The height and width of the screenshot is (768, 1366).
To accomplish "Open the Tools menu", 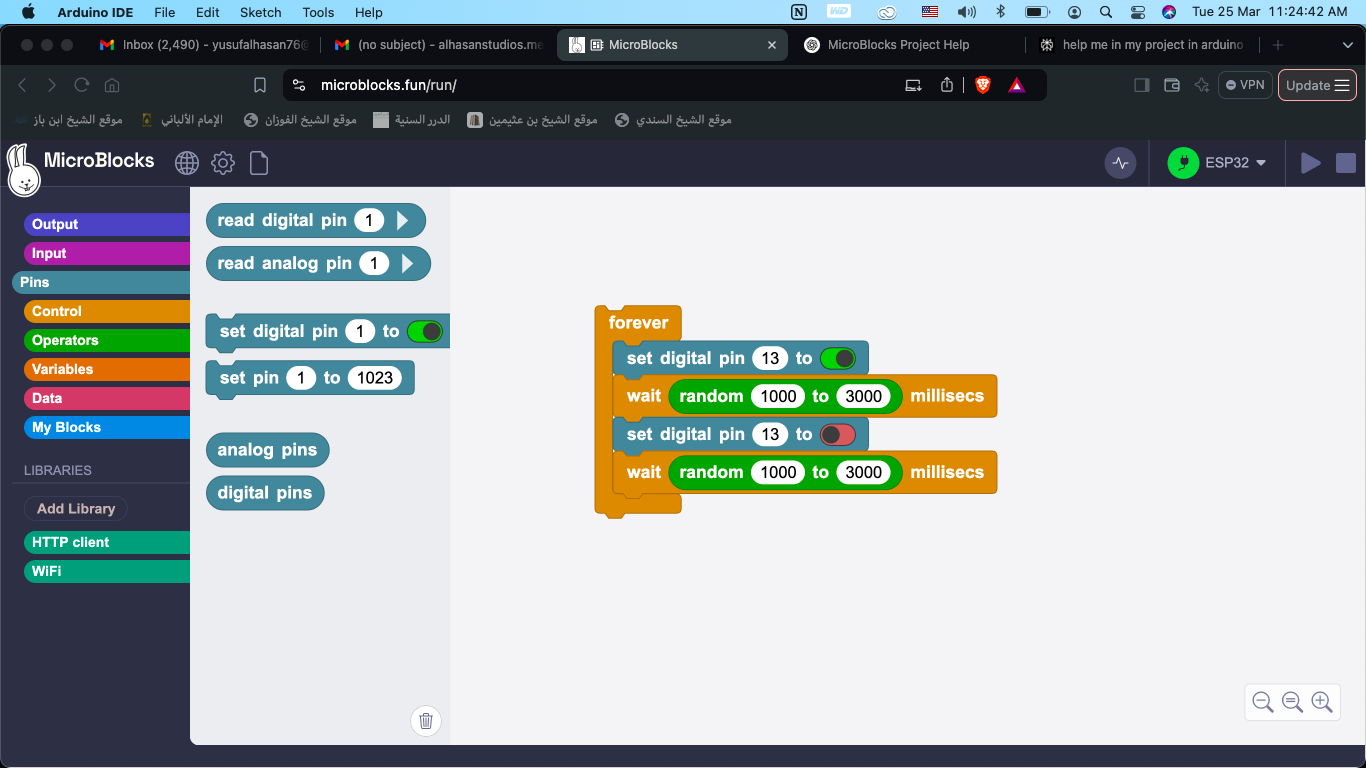I will [318, 12].
